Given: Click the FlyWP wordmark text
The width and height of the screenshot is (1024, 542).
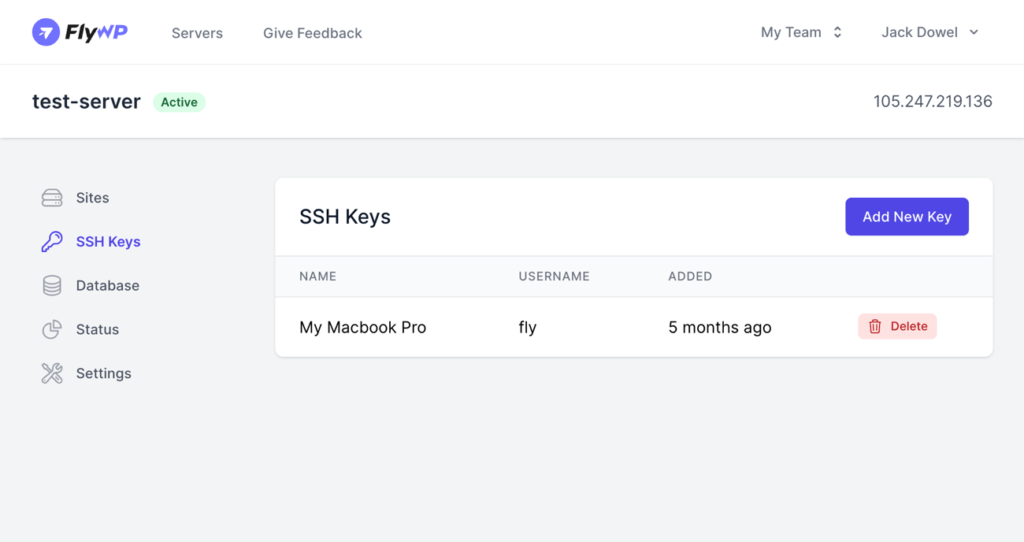Looking at the screenshot, I should 96,32.
